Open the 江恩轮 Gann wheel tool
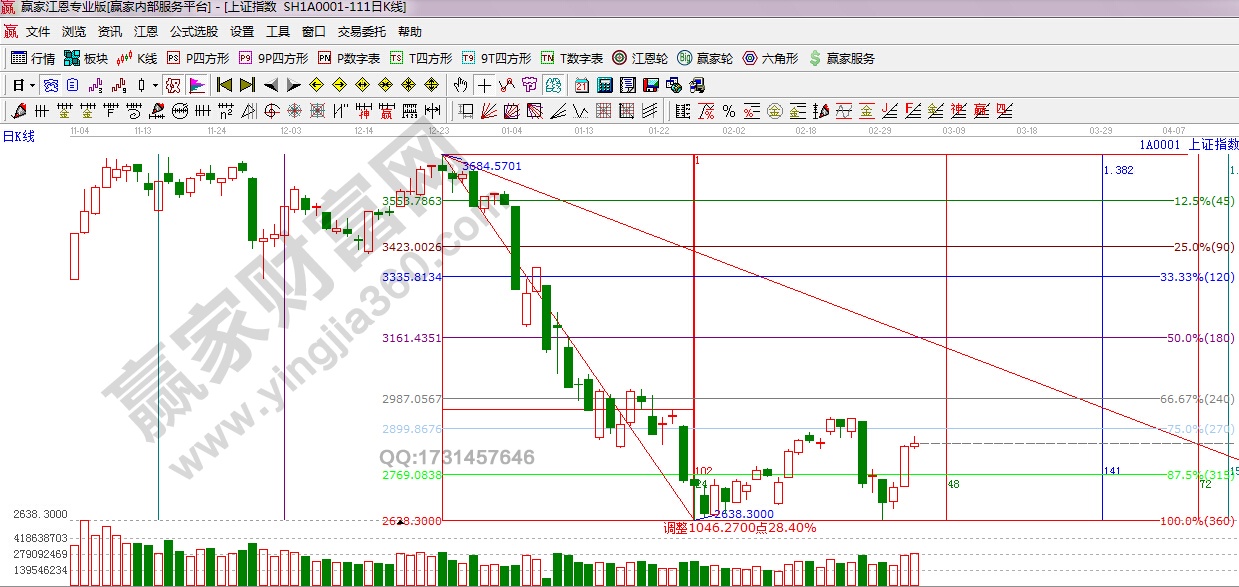The width and height of the screenshot is (1239, 587). tap(640, 58)
